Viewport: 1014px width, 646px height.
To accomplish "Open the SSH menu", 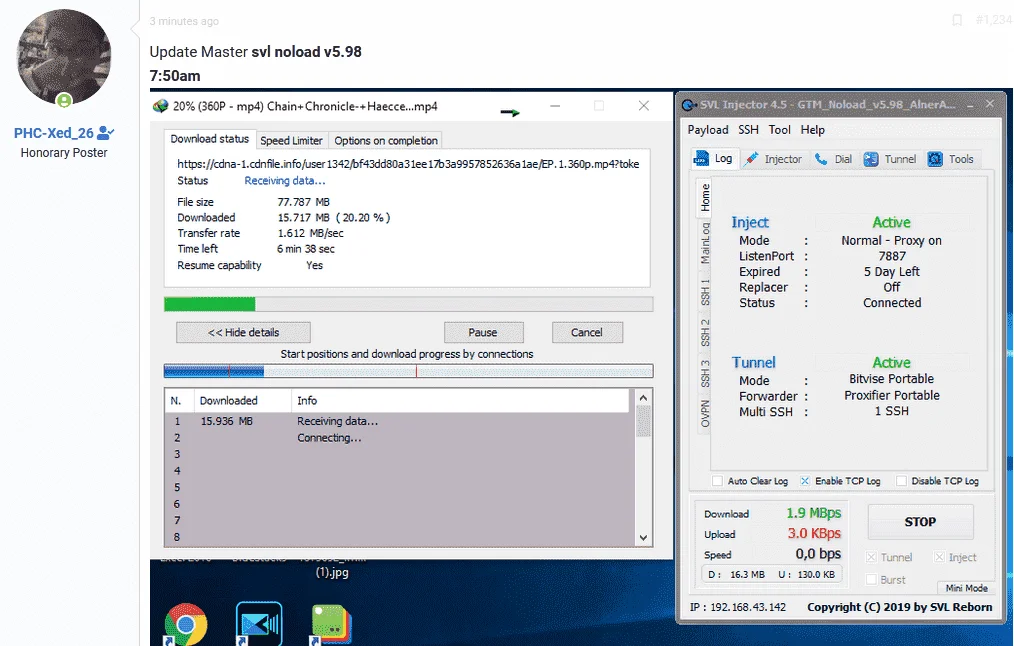I will (x=748, y=130).
